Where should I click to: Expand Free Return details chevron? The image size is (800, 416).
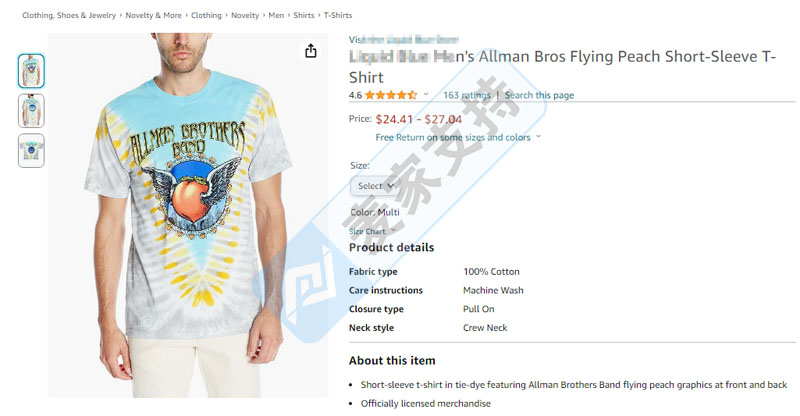click(x=538, y=137)
